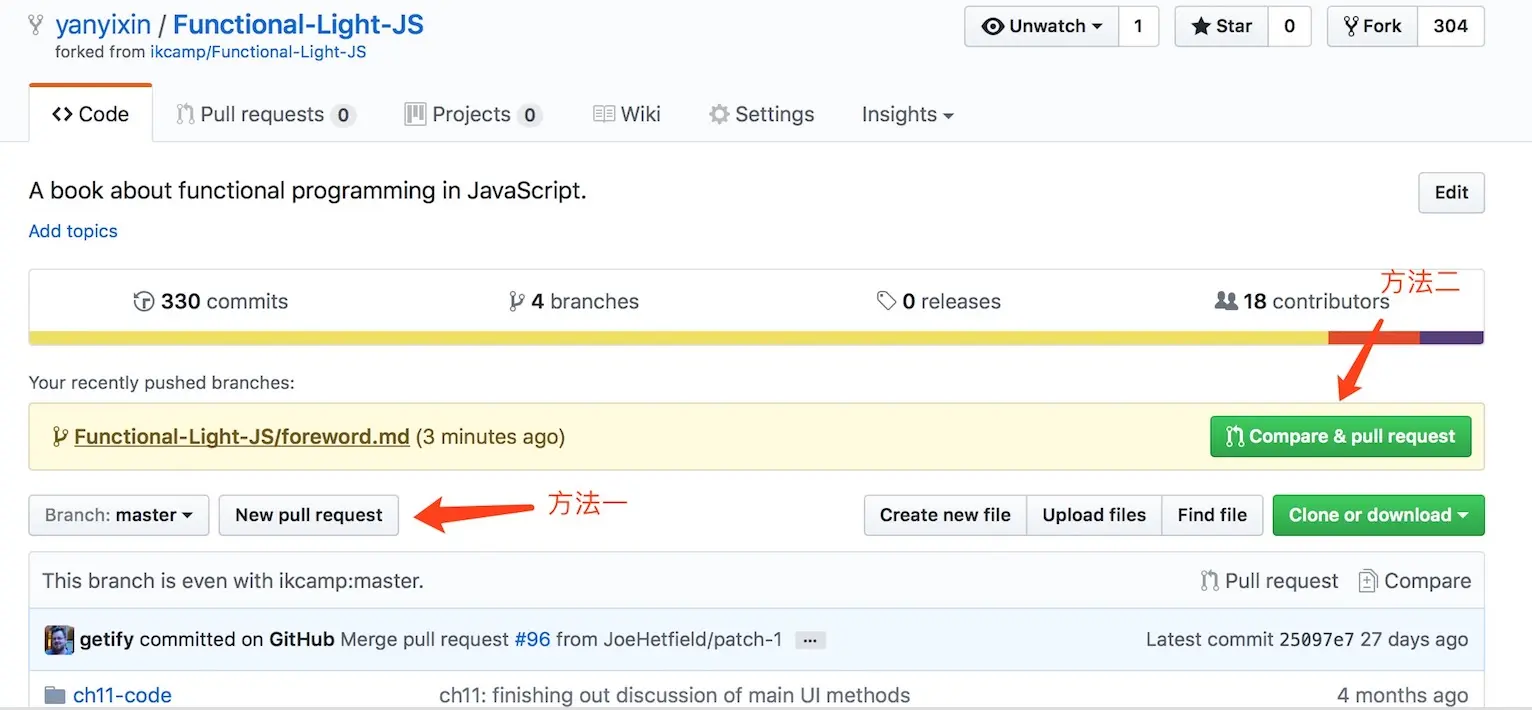Click the Find file button
The width and height of the screenshot is (1532, 710).
[1212, 515]
